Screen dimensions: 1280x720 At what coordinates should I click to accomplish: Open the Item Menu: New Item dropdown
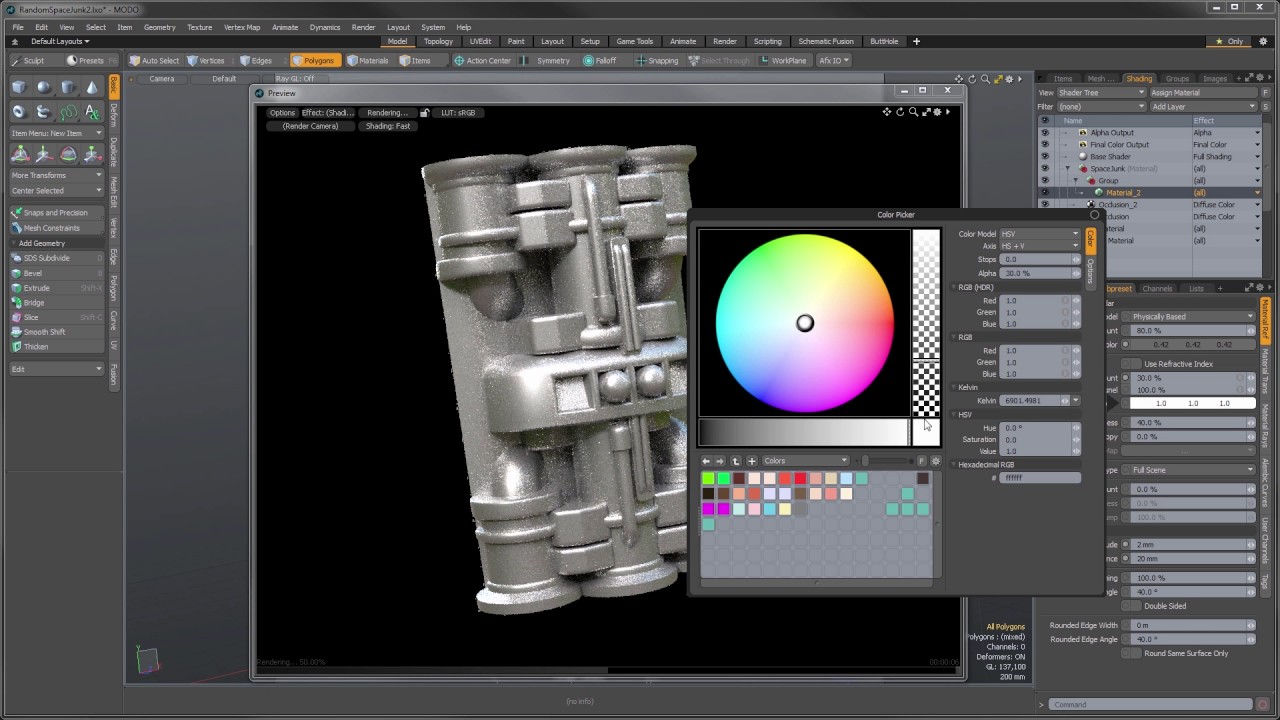tap(56, 133)
